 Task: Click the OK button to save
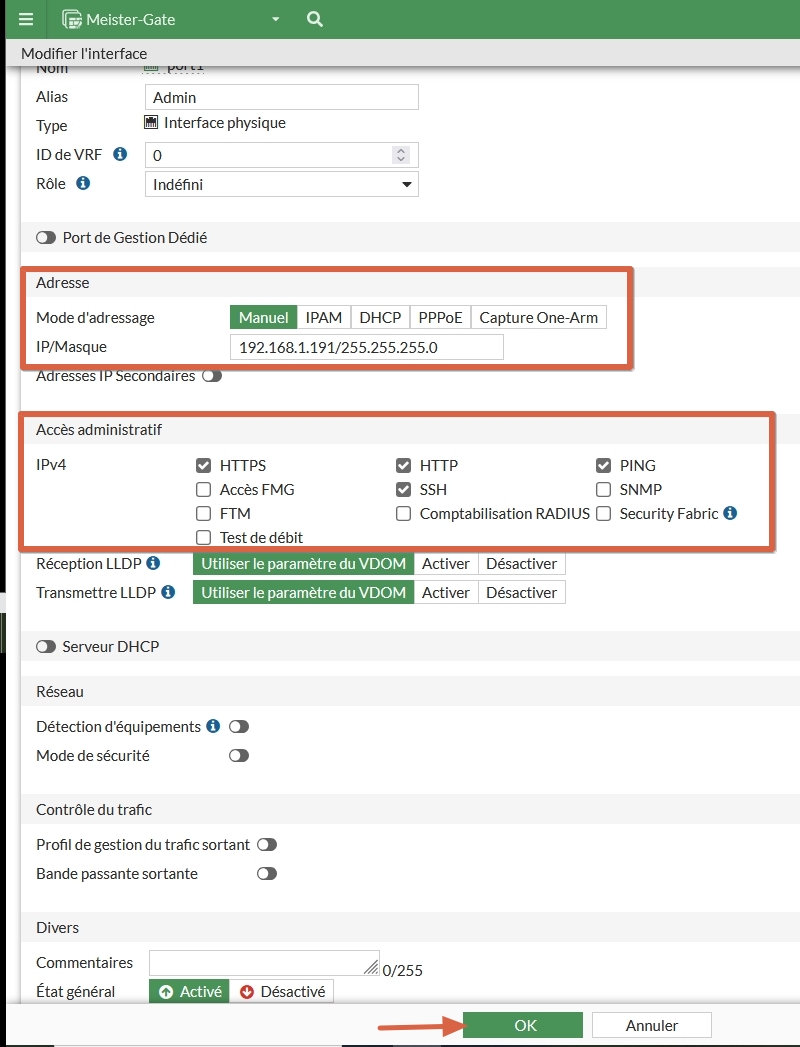tap(524, 1025)
